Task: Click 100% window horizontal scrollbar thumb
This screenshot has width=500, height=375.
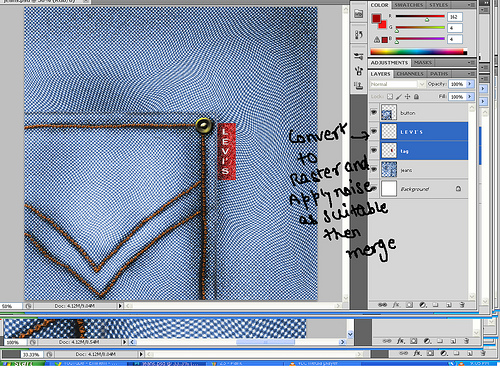Action: click(x=265, y=342)
